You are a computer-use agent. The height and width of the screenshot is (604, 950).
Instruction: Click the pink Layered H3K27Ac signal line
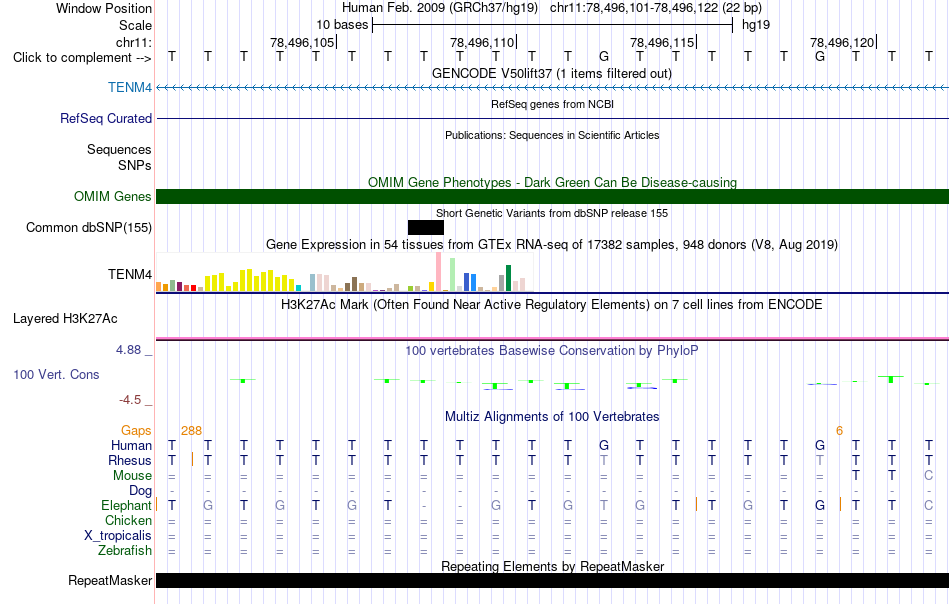[x=552, y=338]
